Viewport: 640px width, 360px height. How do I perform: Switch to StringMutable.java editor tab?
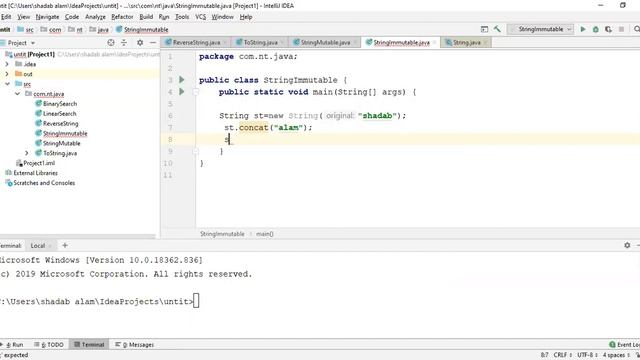325,42
